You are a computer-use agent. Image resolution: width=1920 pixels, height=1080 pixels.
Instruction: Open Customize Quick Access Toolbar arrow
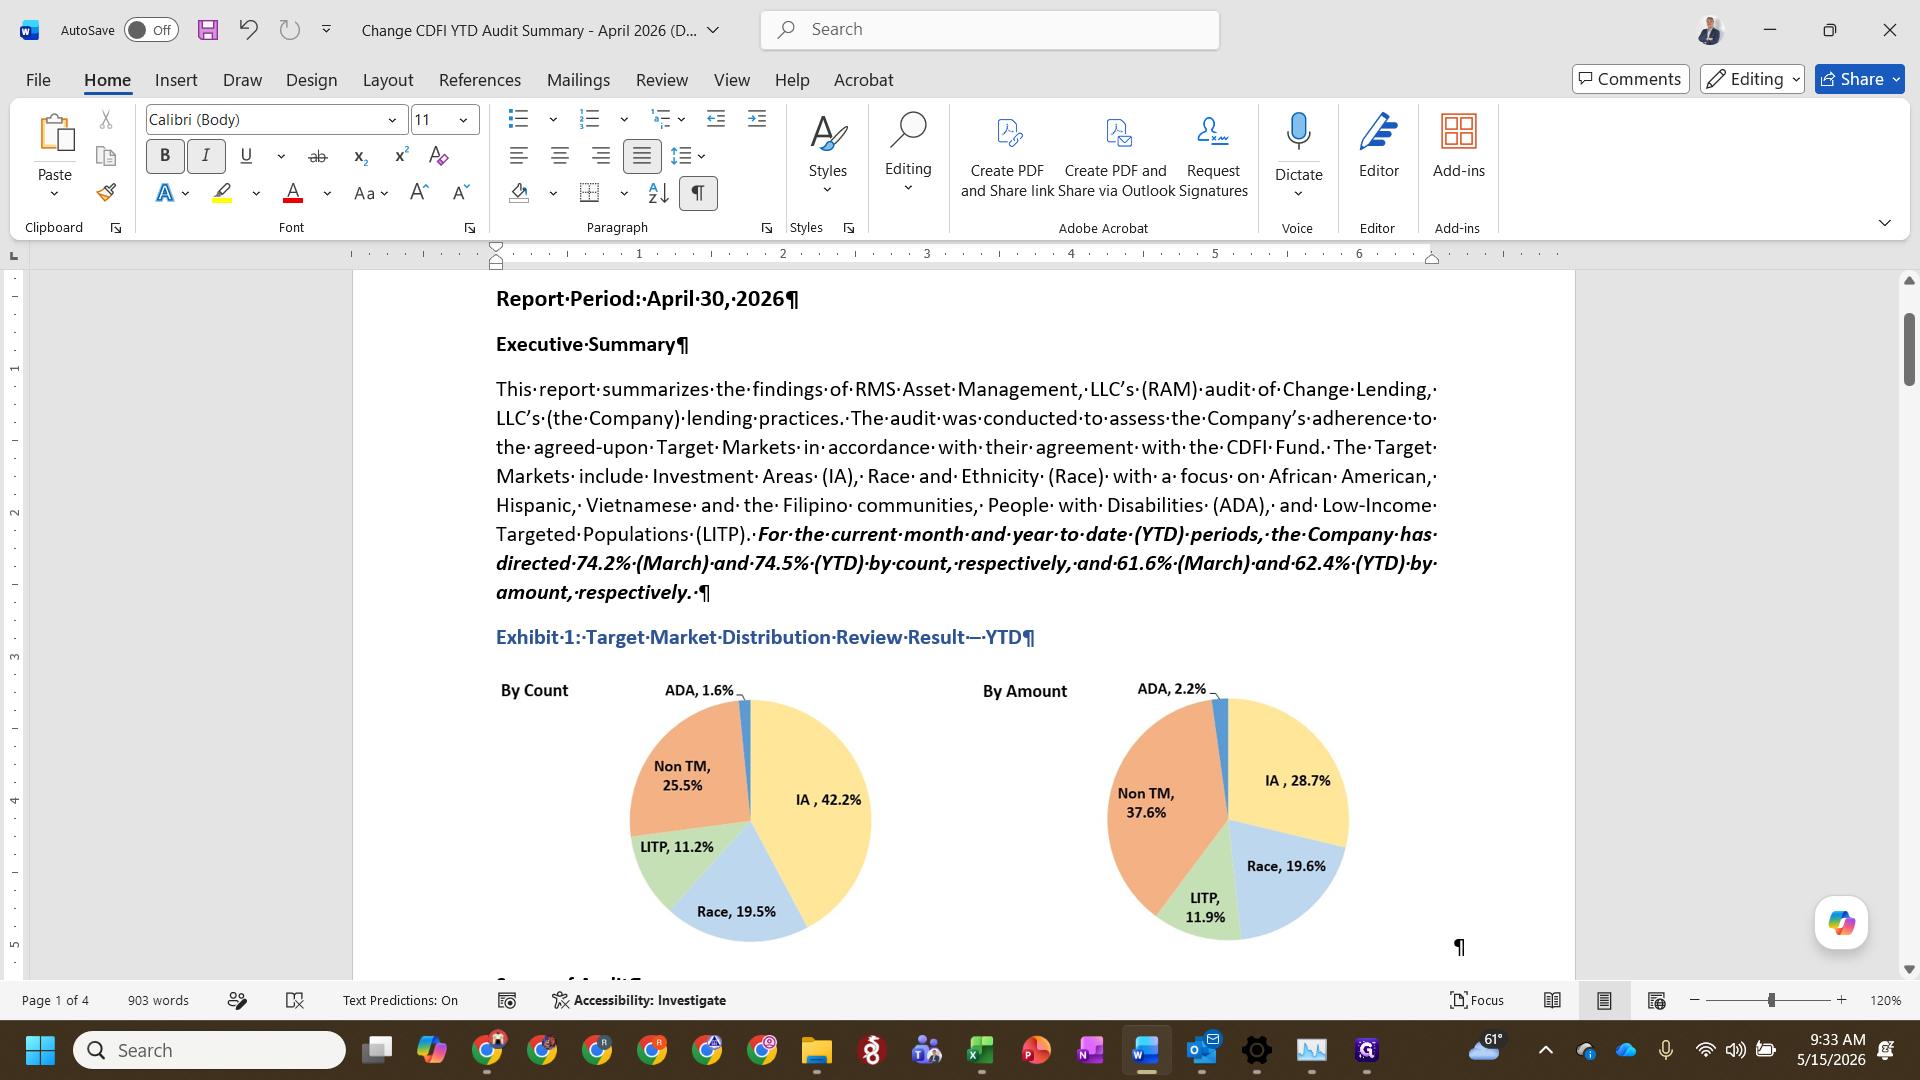coord(326,30)
